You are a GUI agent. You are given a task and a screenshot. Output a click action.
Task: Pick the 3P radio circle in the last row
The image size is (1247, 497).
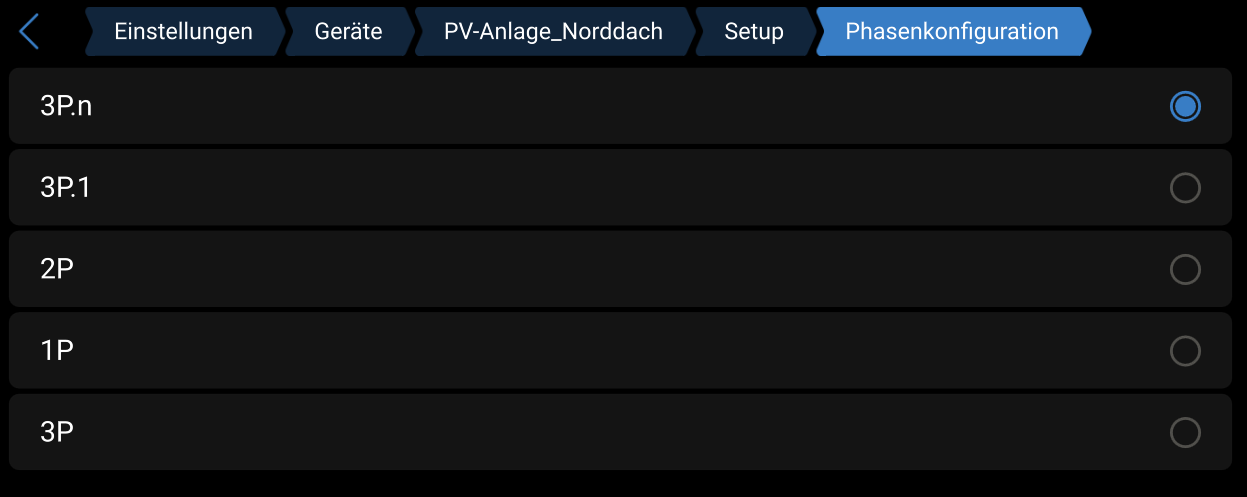click(x=1185, y=432)
